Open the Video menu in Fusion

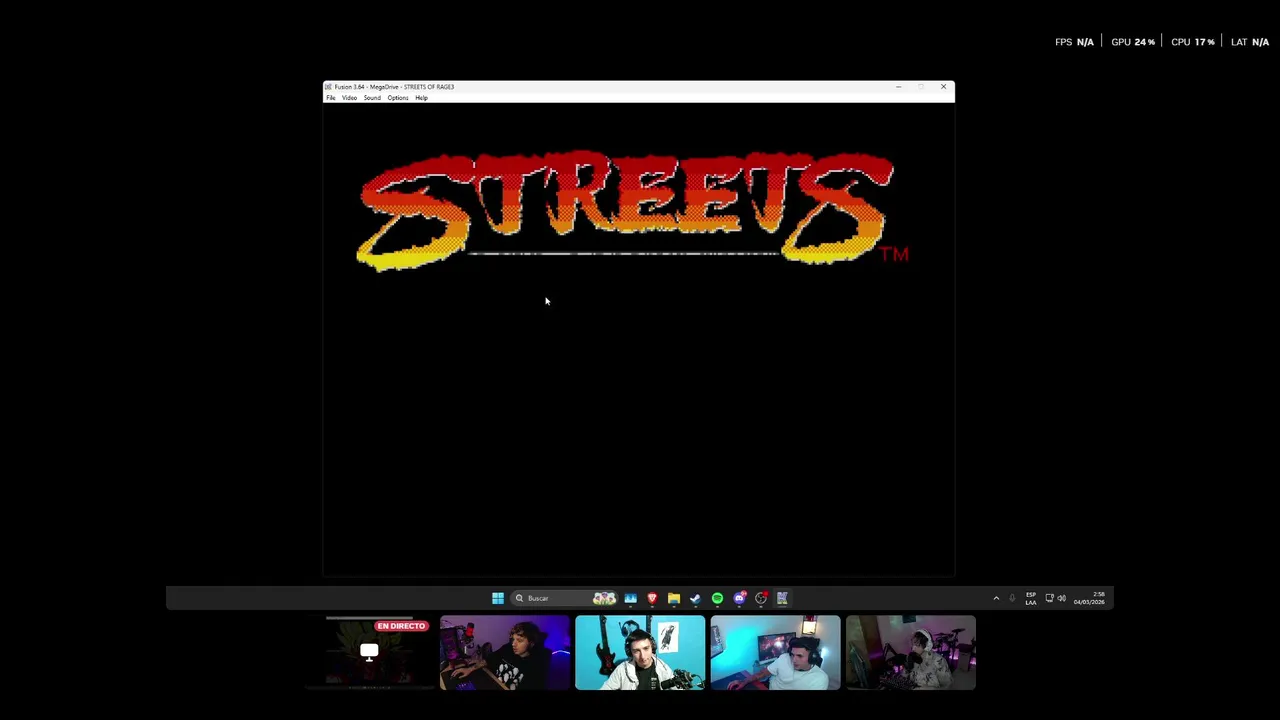tap(350, 98)
